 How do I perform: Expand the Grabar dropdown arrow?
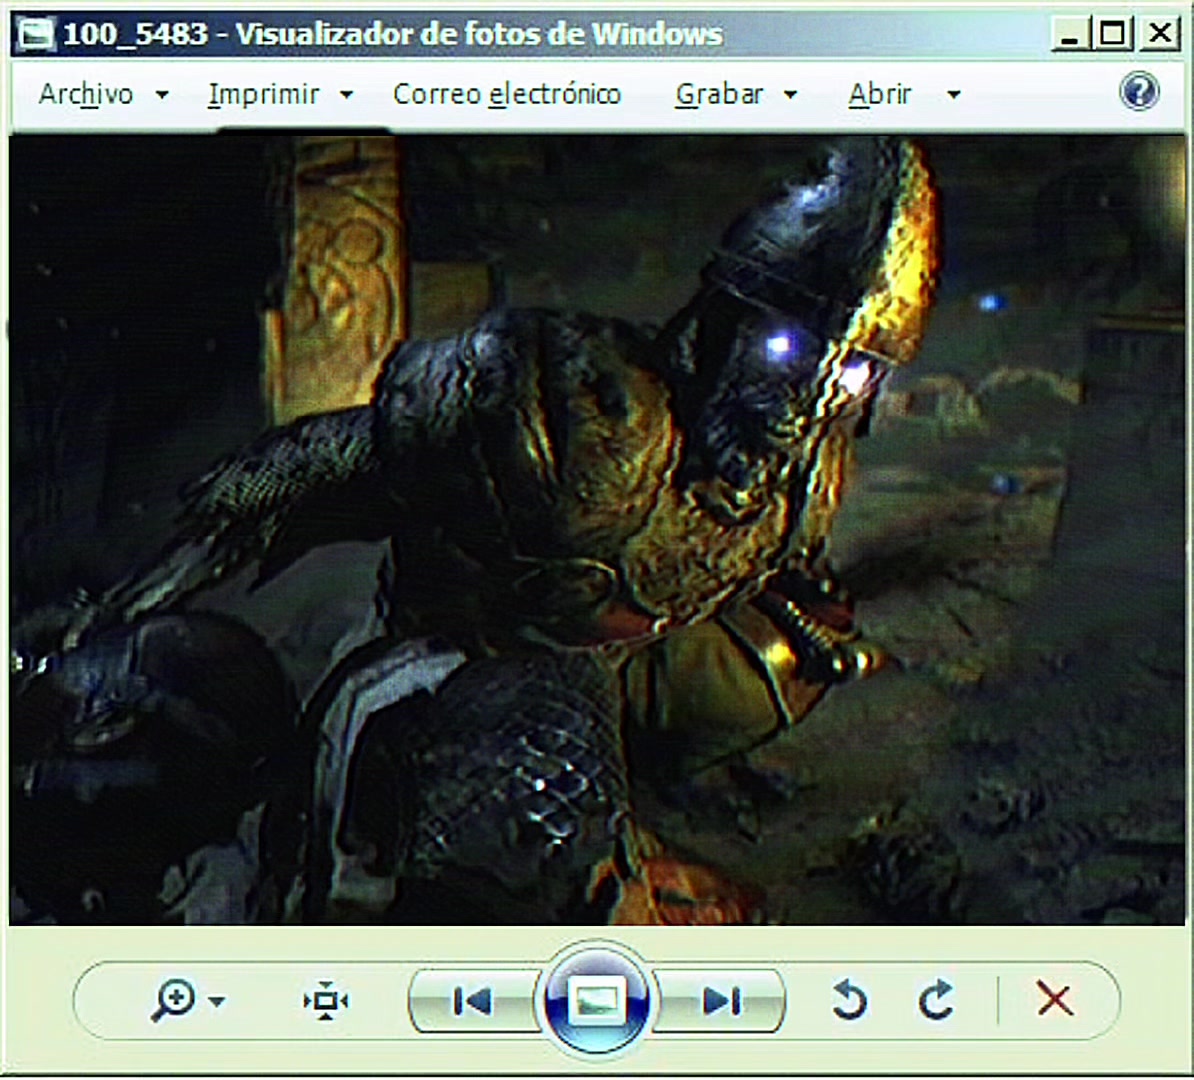790,95
